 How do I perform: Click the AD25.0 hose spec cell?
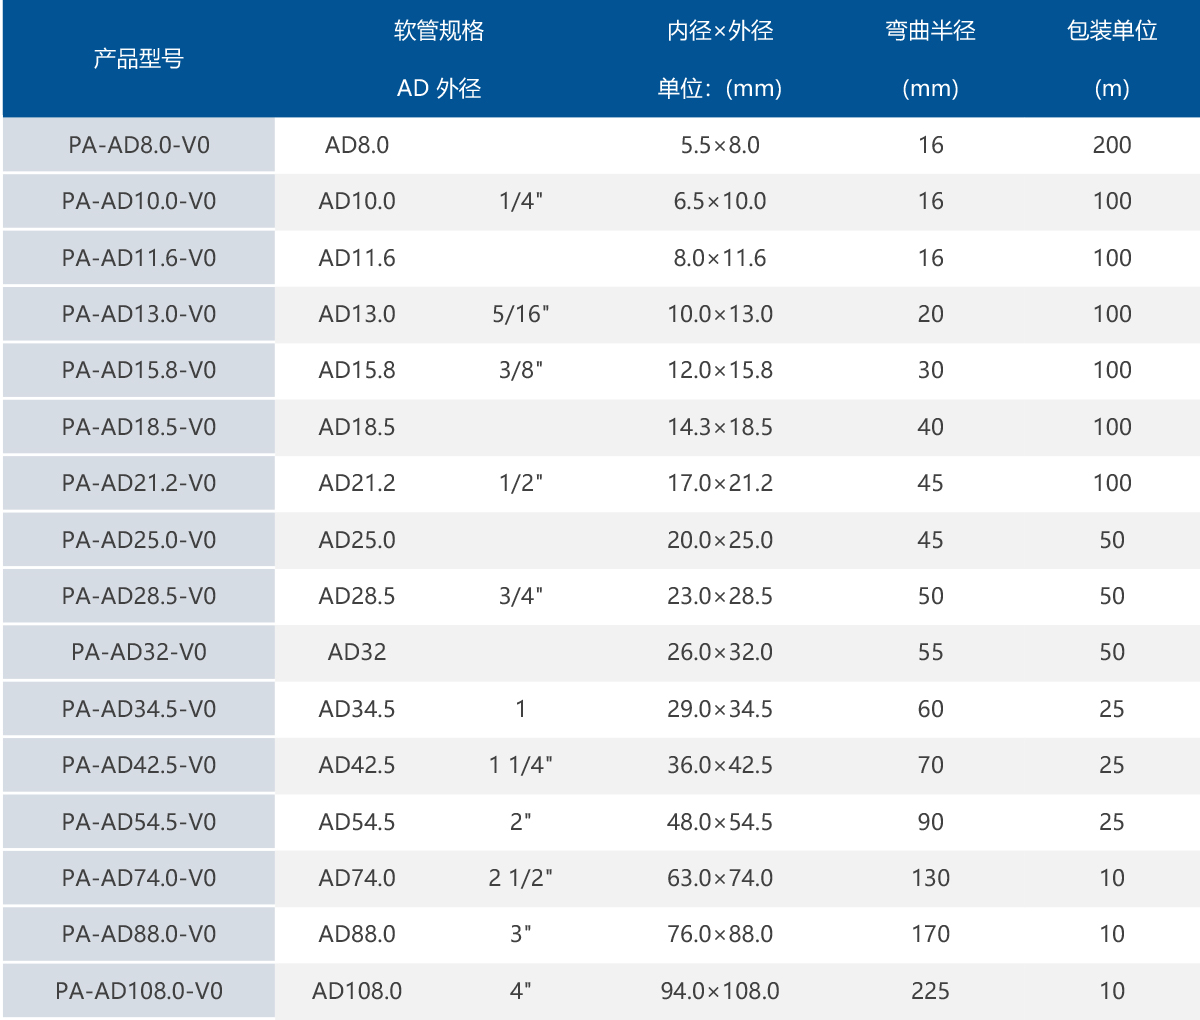[x=357, y=540]
